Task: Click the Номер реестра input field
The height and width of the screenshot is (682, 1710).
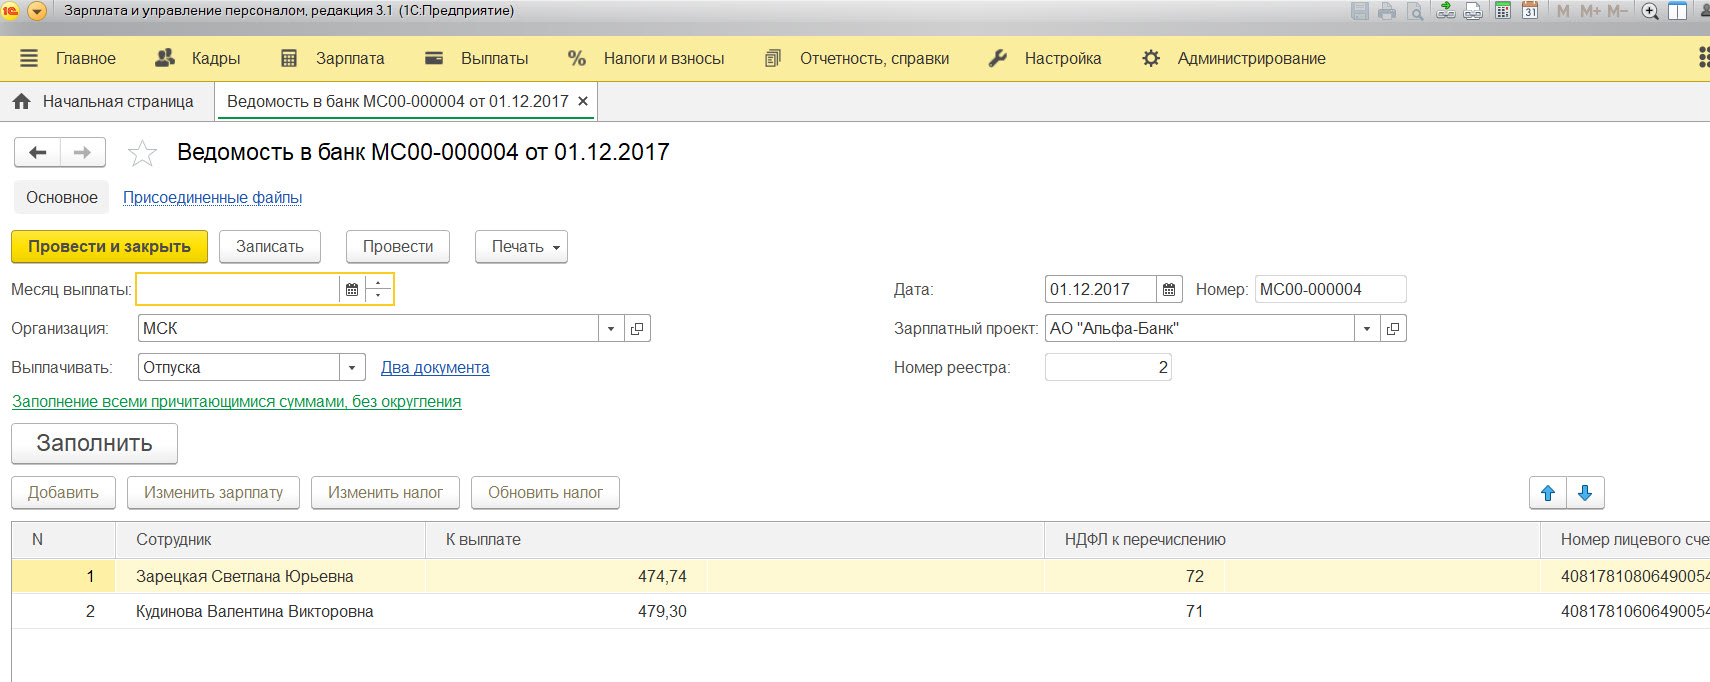Action: [1107, 368]
